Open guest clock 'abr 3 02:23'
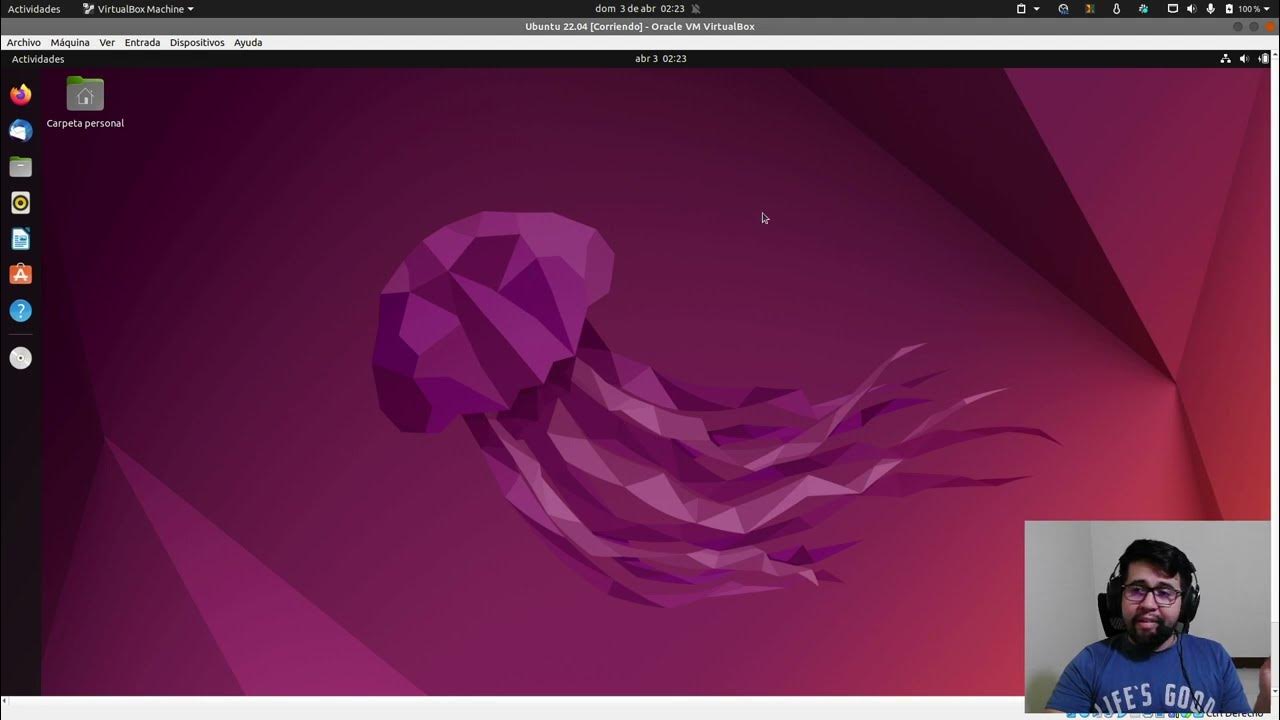Viewport: 1280px width, 720px height. coord(661,59)
